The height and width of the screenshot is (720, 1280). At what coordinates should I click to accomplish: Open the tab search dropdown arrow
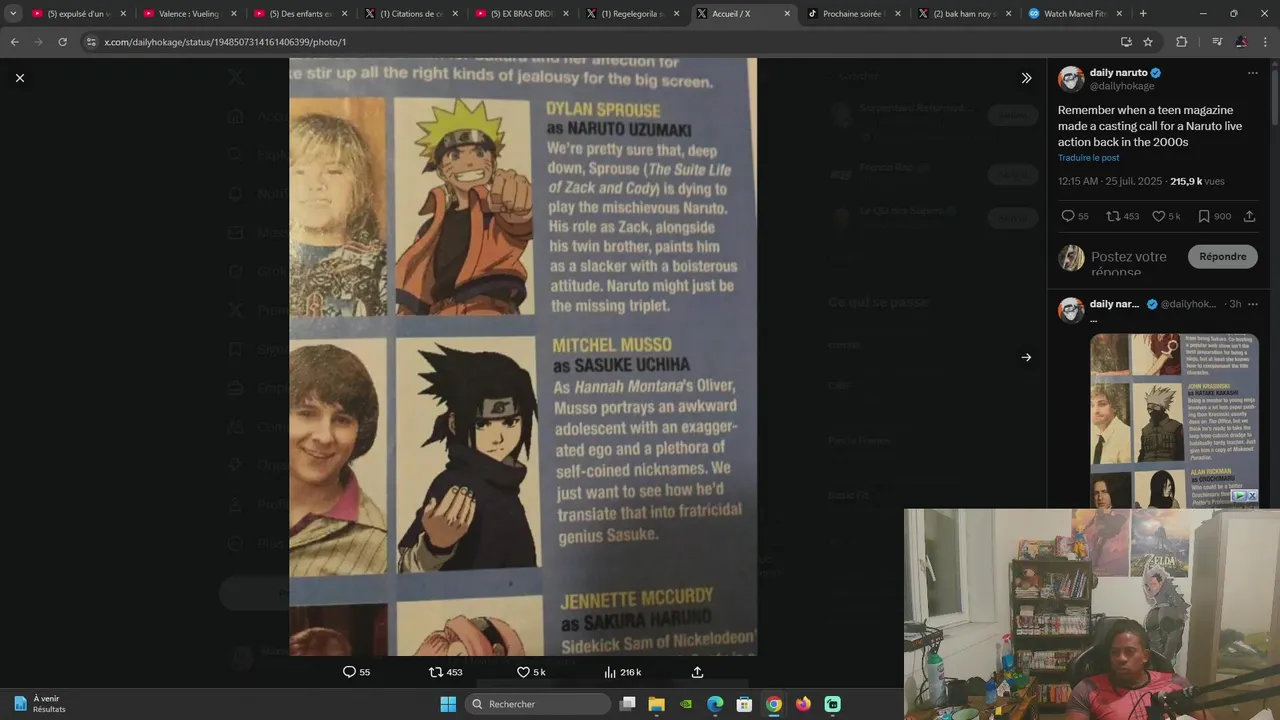13,14
